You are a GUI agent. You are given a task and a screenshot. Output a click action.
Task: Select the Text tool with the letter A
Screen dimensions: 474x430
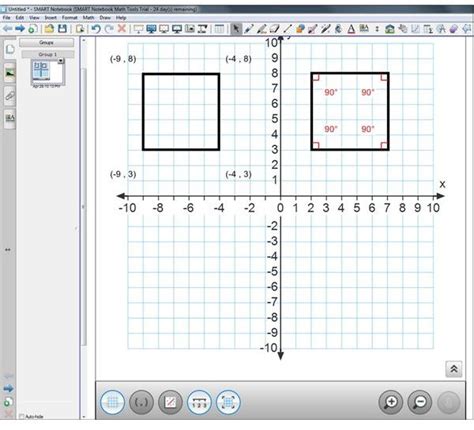(351, 29)
